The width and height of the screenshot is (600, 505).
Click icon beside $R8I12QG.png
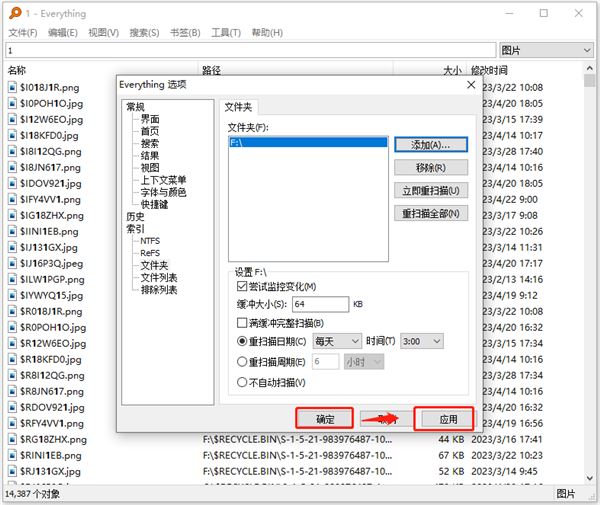click(13, 376)
